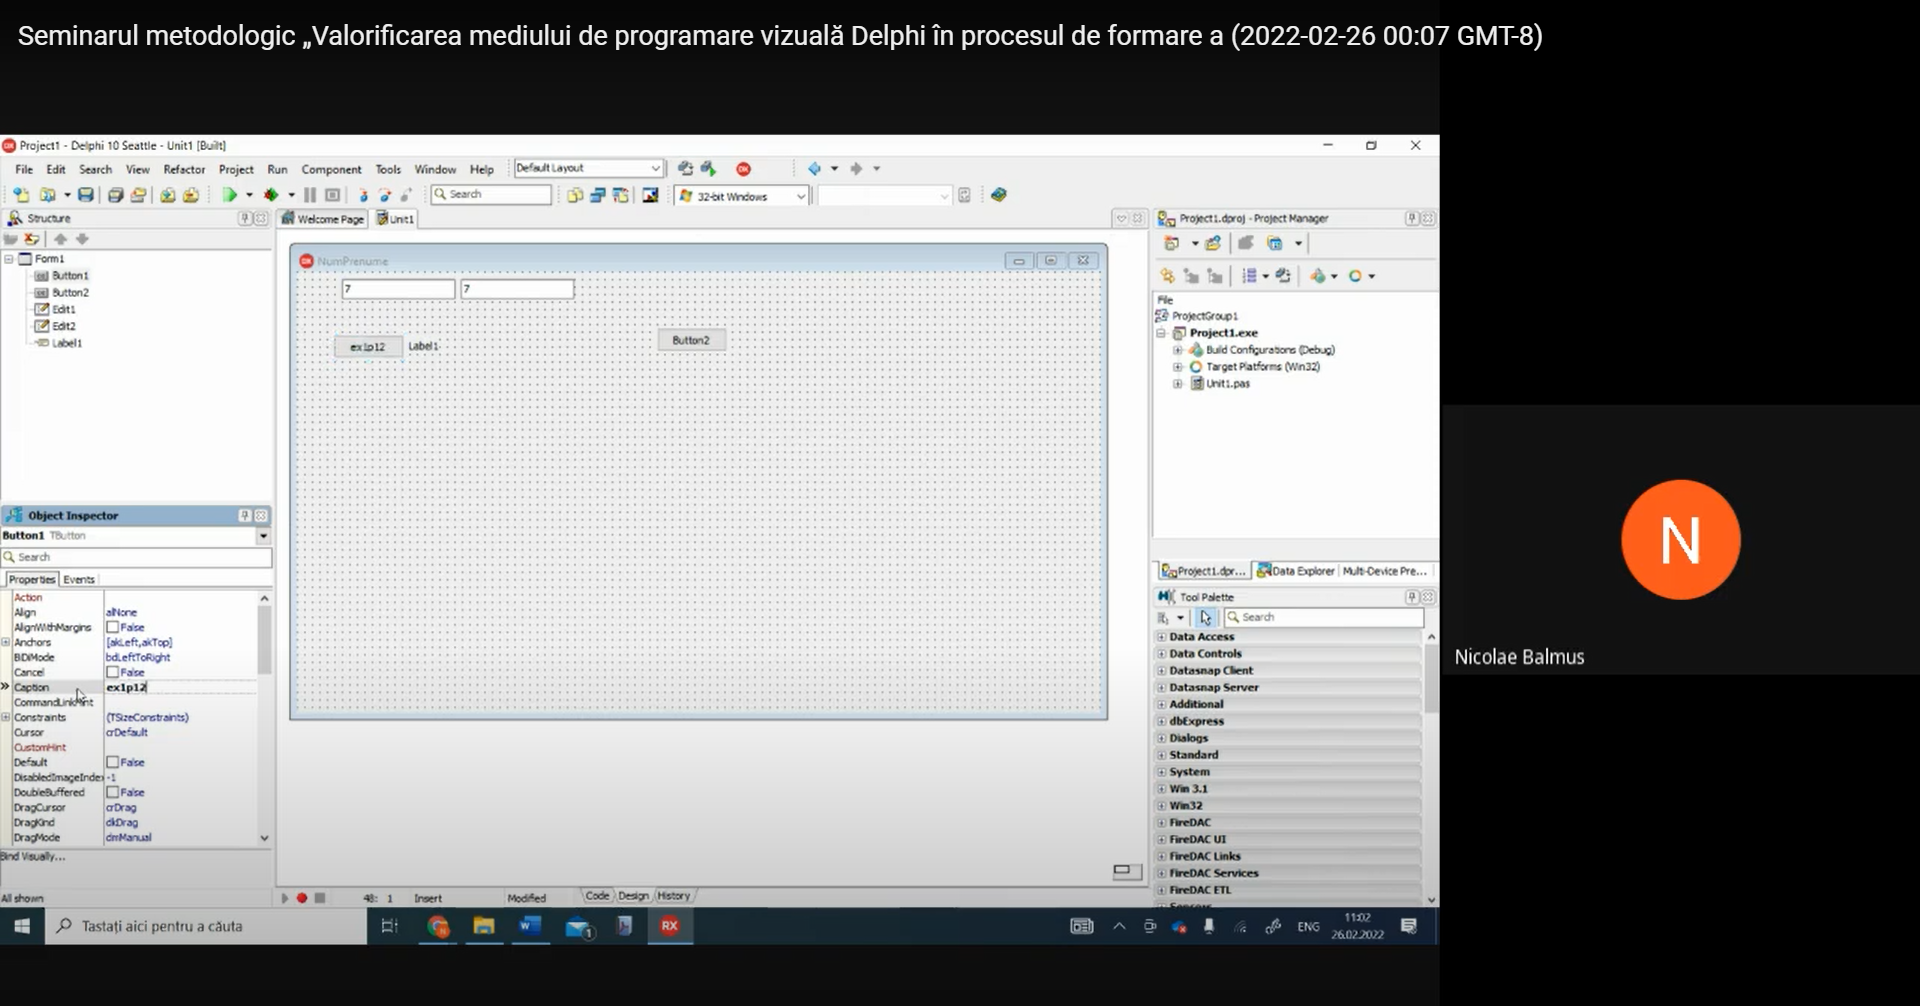Click the blue Back navigation arrow
1920x1006 pixels.
coord(814,169)
